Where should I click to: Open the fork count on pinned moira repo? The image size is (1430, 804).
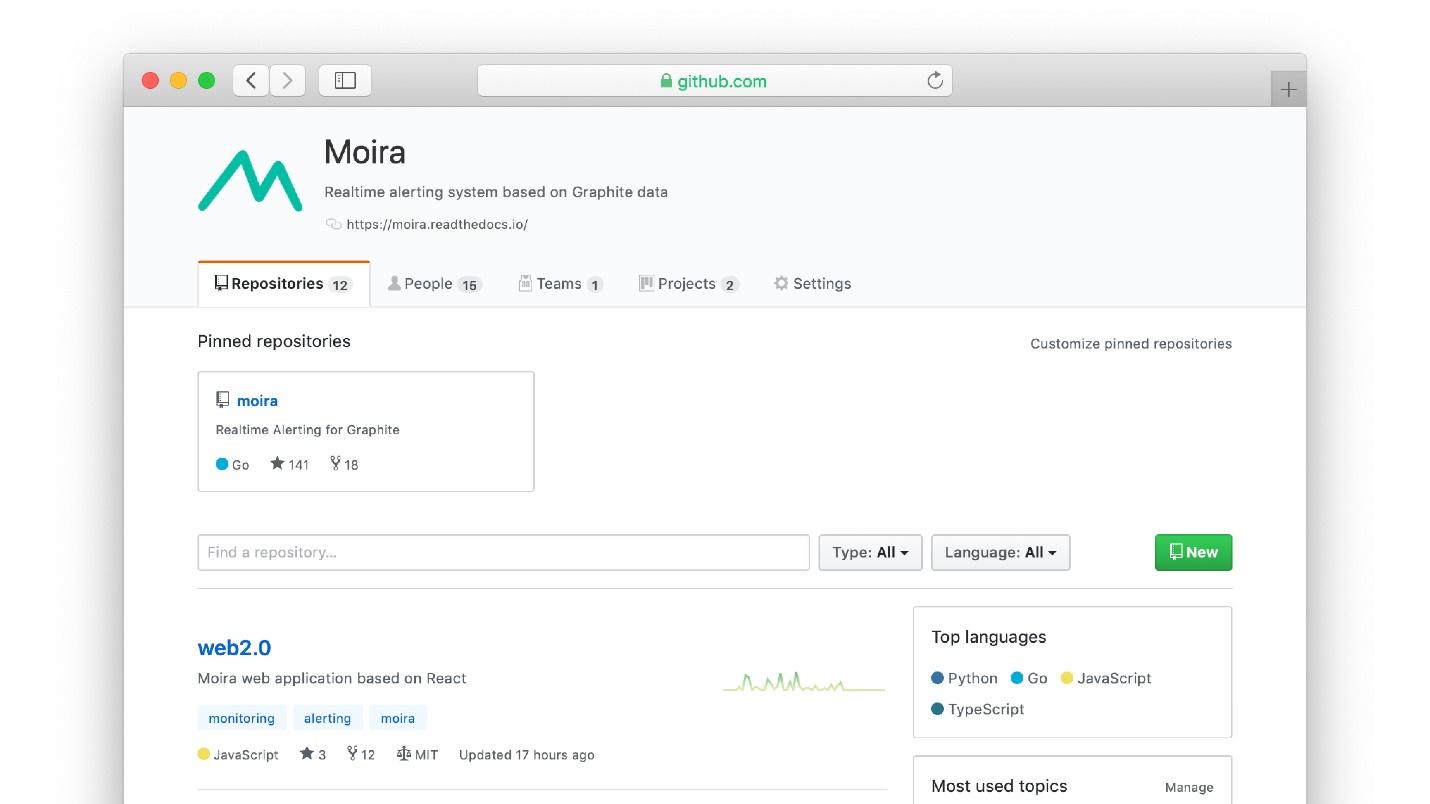click(344, 464)
